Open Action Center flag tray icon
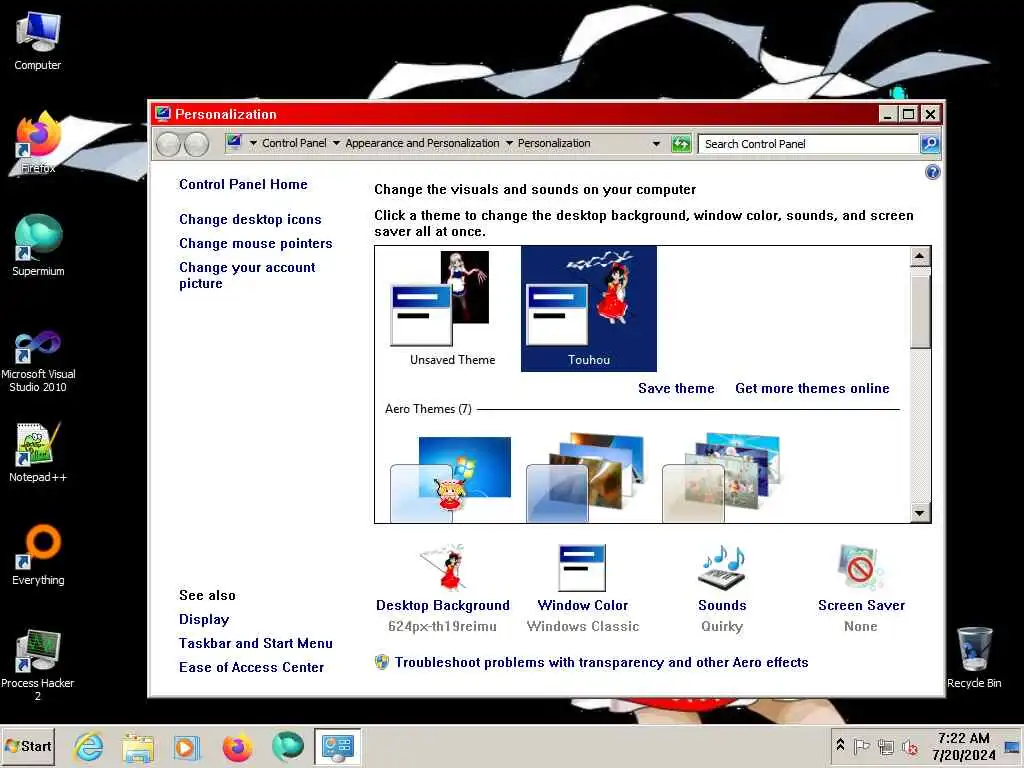Screen dimensions: 1024x768 point(861,746)
